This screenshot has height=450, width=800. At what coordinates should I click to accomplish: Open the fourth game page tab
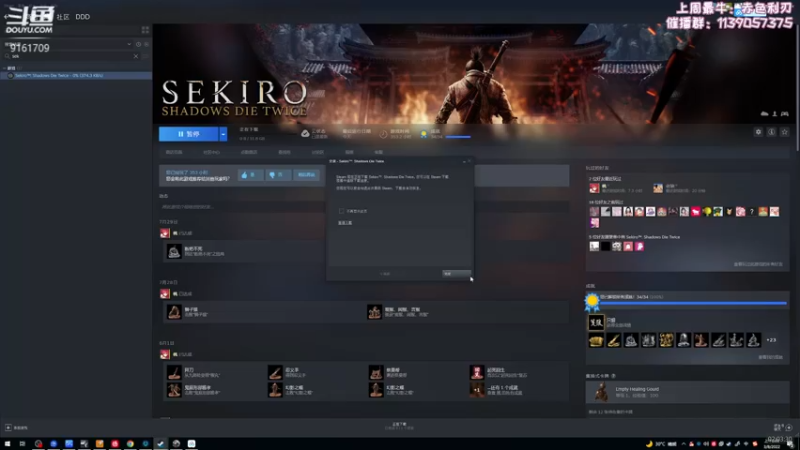[x=284, y=152]
